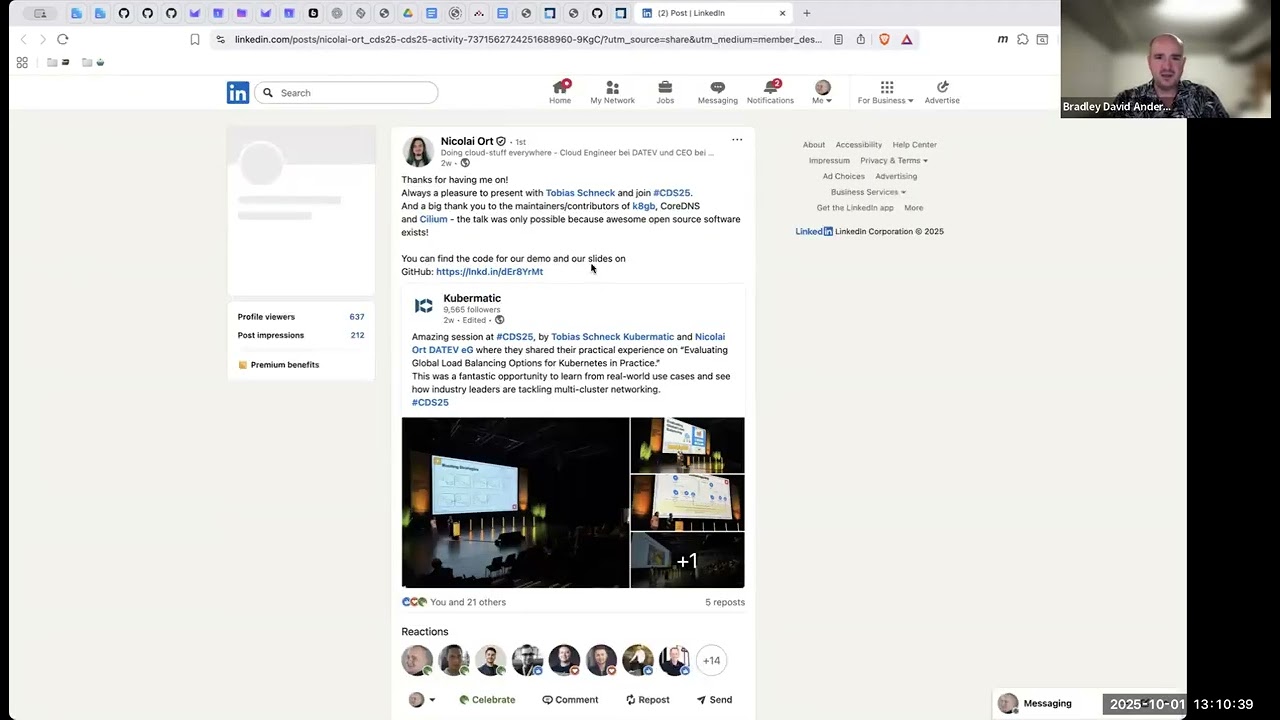This screenshot has width=1280, height=720.
Task: Open the Tobias Schneck mention link
Action: coord(580,193)
